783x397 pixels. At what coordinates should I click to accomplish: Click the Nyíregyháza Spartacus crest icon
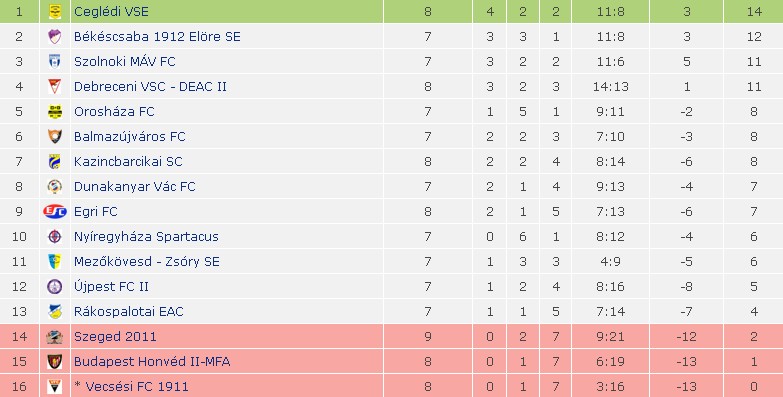coord(55,236)
